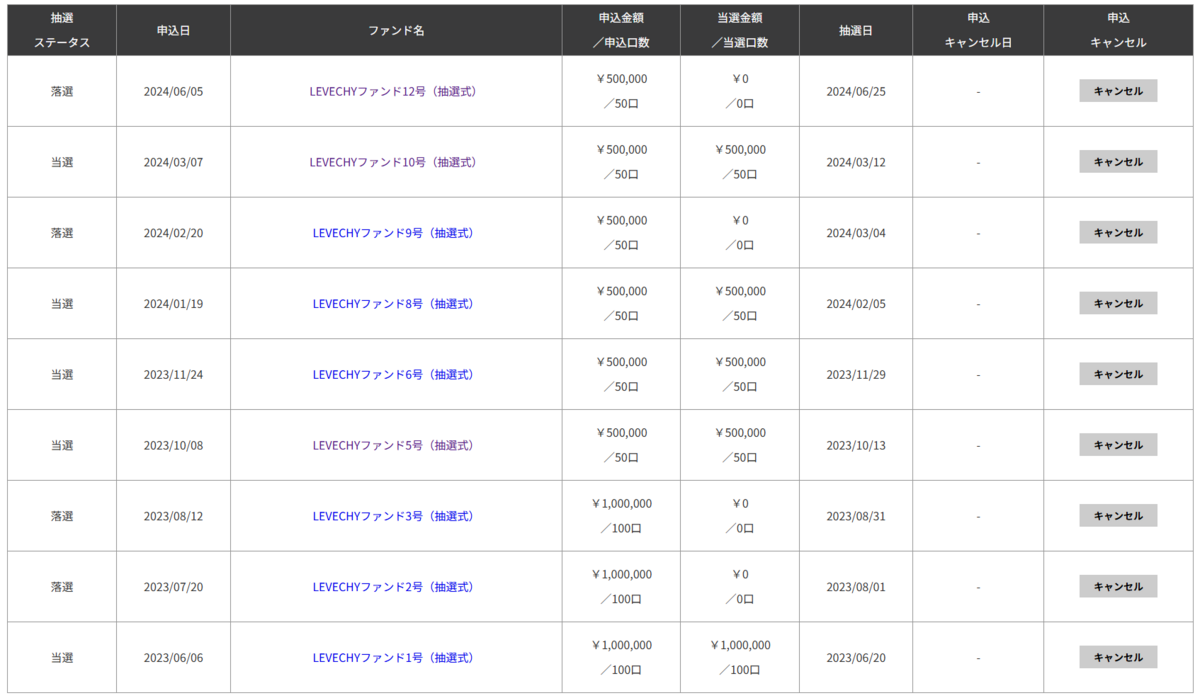Open LEVECHYファンド9号（抽選式） link
The image size is (1200, 698).
click(392, 233)
